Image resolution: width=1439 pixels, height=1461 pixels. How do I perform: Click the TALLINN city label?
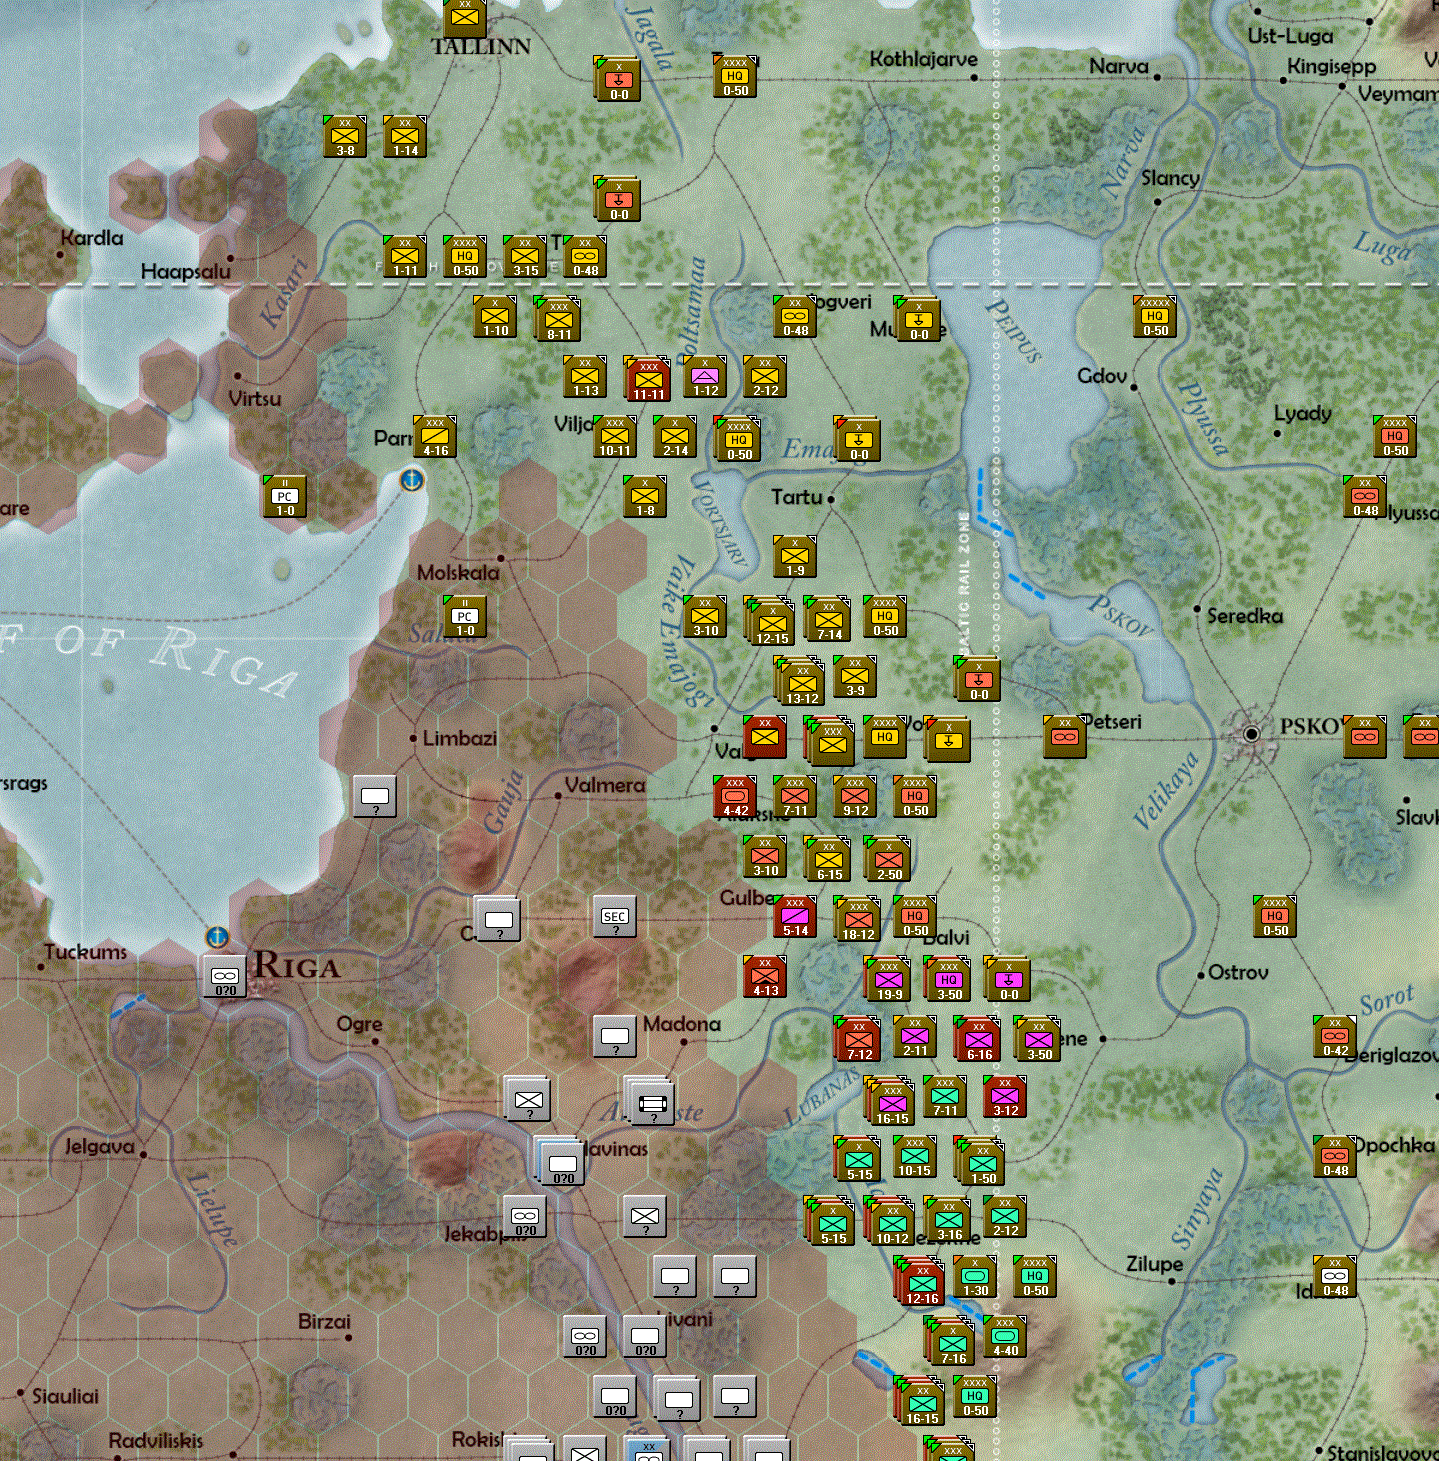481,45
